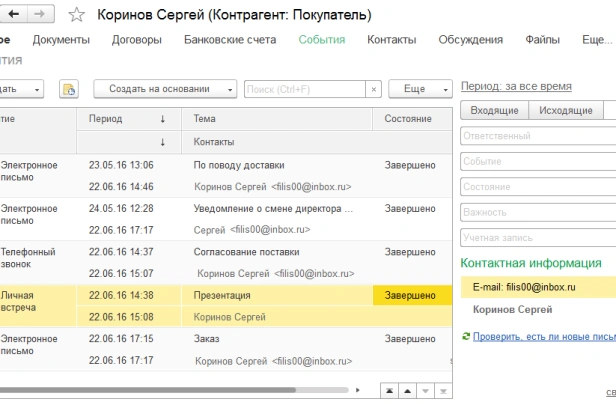Jump to last row with bottom arrow
616x405 pixels.
tap(443, 391)
